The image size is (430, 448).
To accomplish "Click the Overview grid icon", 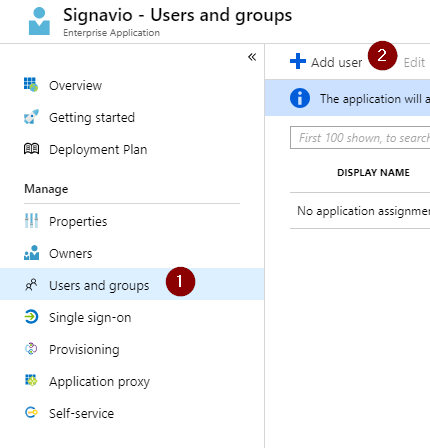I will pyautogui.click(x=31, y=85).
